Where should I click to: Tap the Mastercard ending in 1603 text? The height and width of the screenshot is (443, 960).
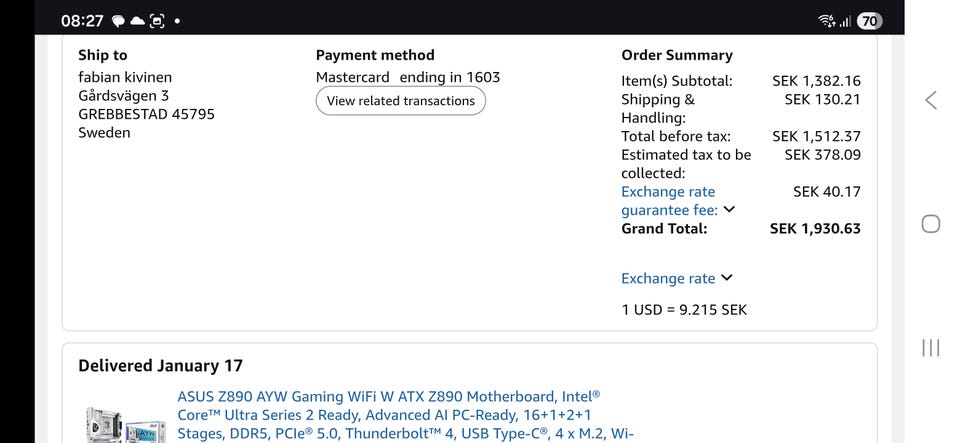(x=408, y=77)
